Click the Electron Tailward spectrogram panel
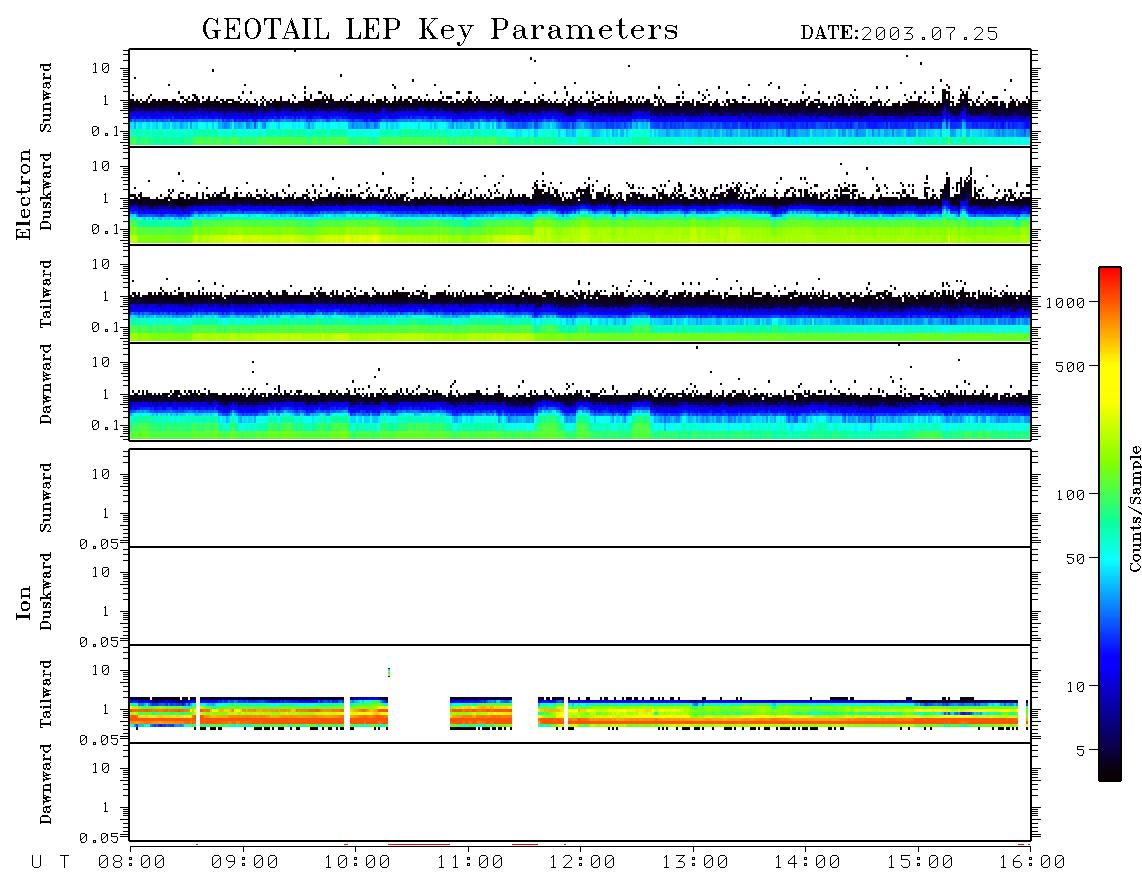The width and height of the screenshot is (1142, 880). (580, 294)
